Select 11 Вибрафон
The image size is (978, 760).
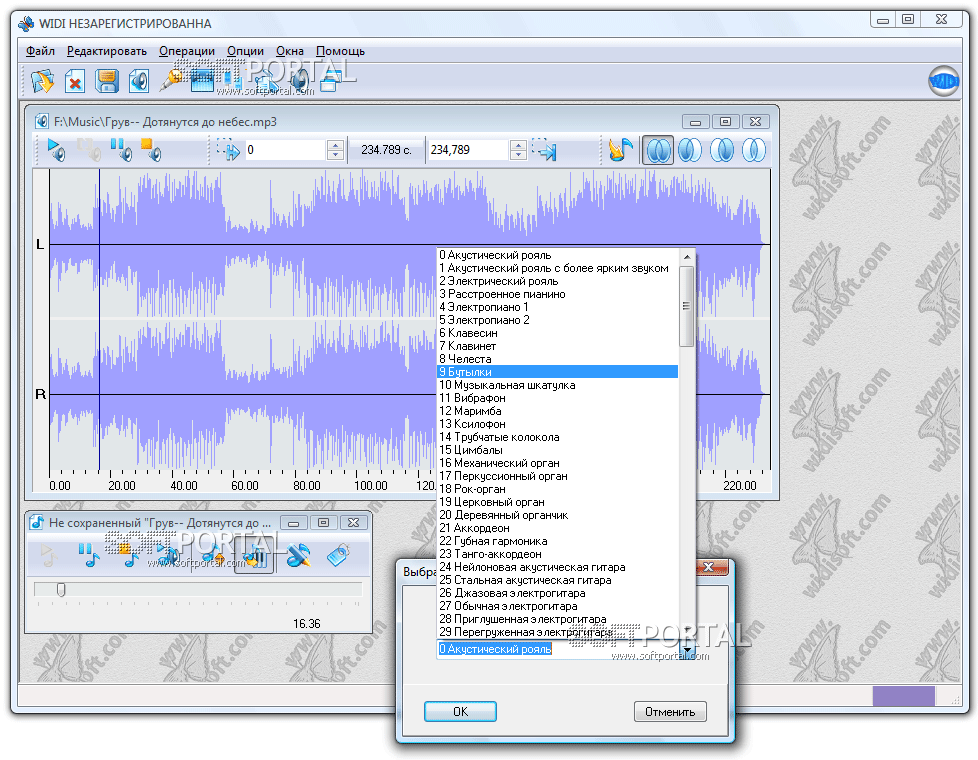(558, 398)
